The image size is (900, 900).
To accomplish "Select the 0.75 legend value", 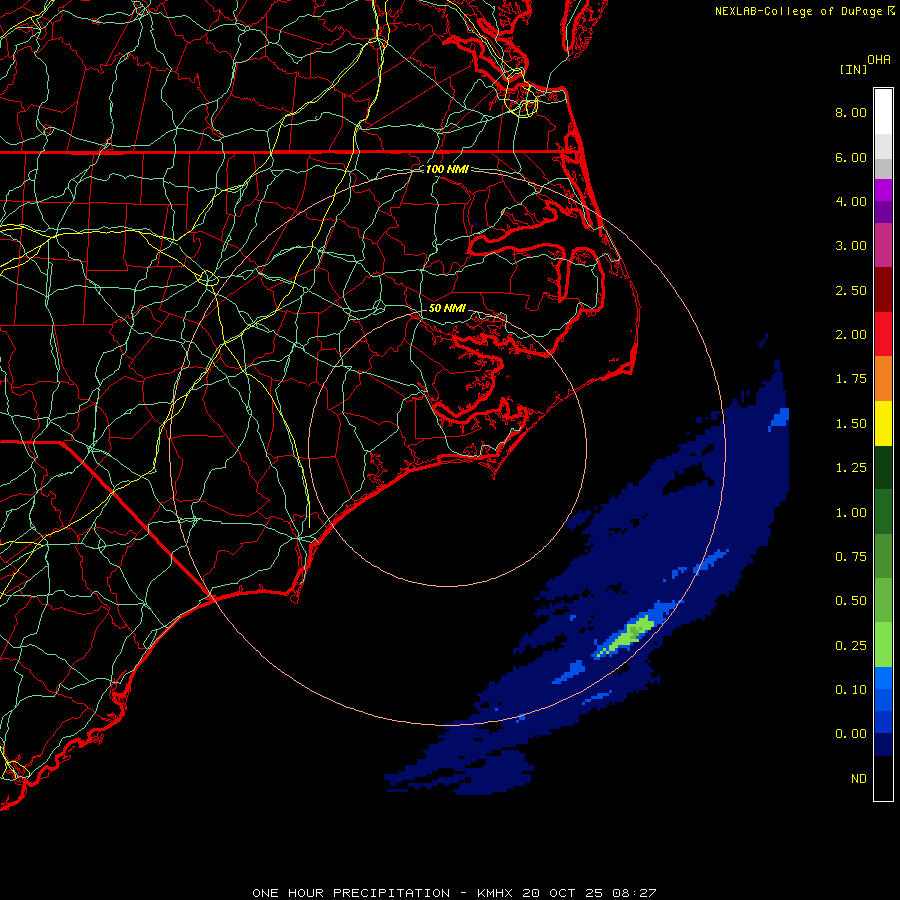I will coord(851,557).
